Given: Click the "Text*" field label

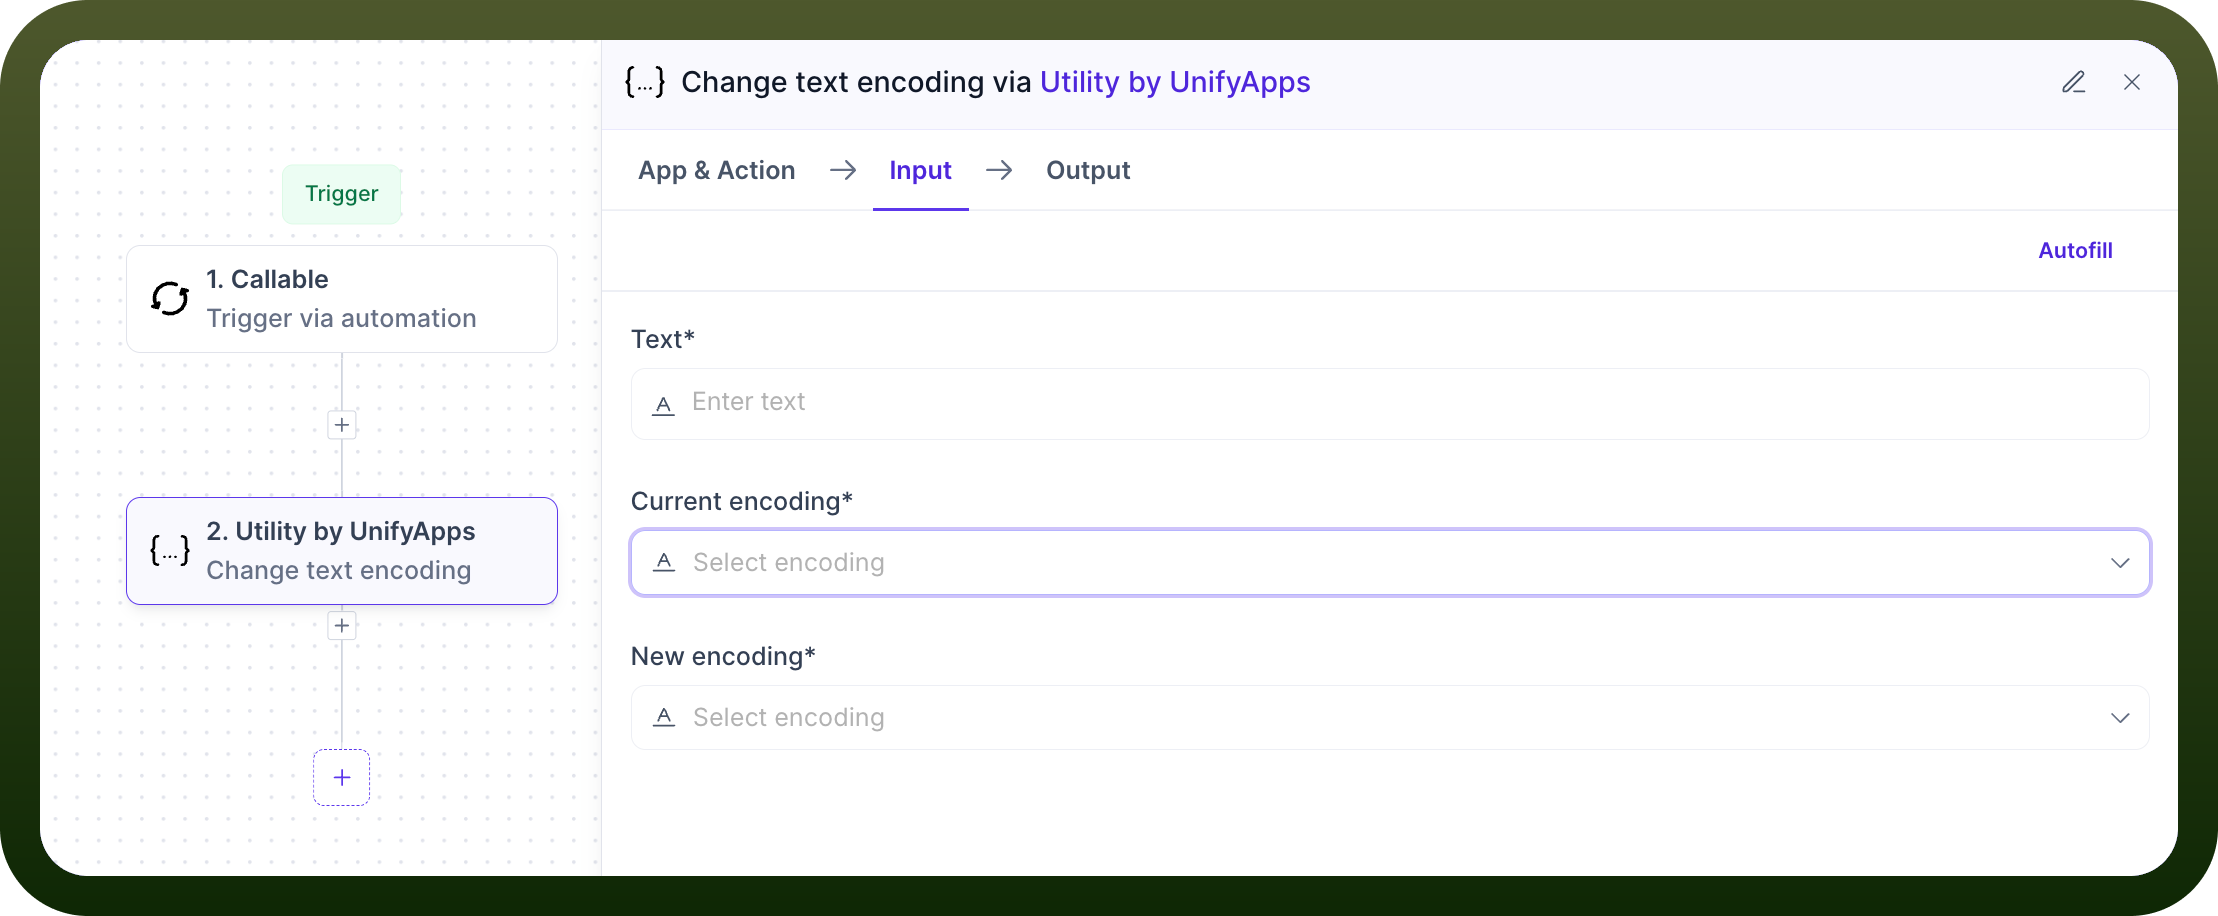Looking at the screenshot, I should tap(663, 340).
